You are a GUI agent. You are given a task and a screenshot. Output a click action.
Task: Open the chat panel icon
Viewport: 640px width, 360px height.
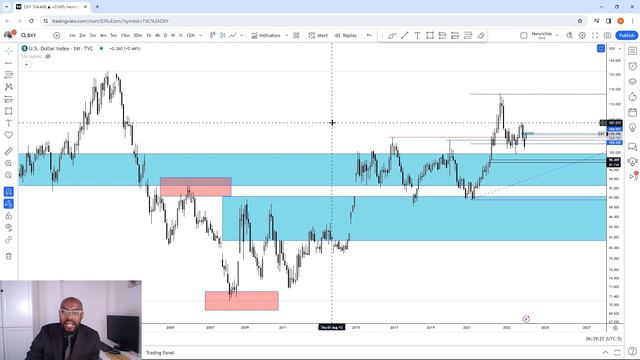click(632, 147)
